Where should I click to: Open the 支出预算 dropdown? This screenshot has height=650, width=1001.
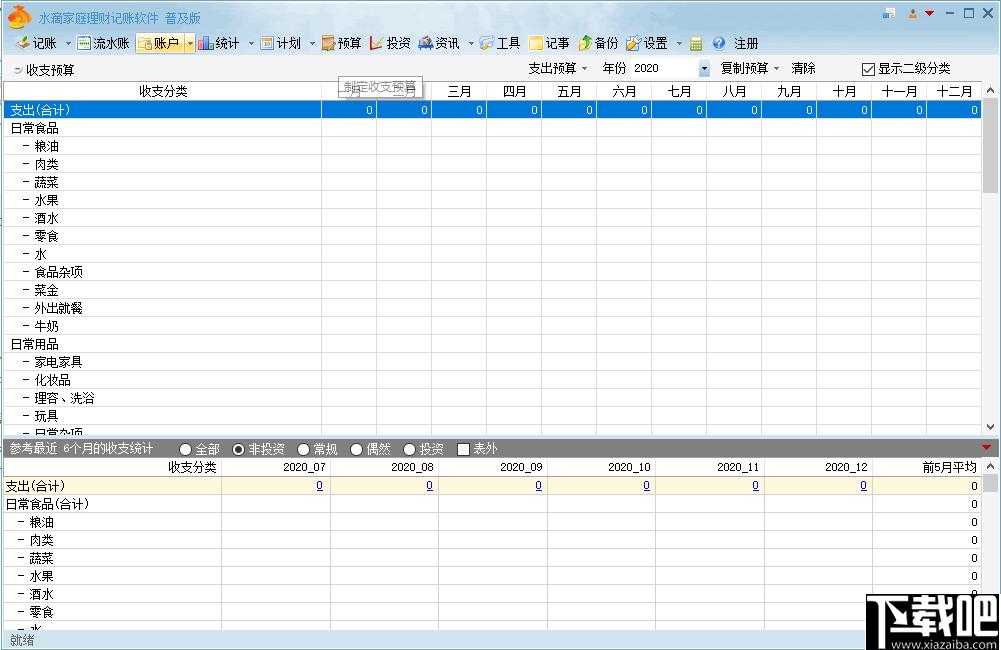point(558,68)
